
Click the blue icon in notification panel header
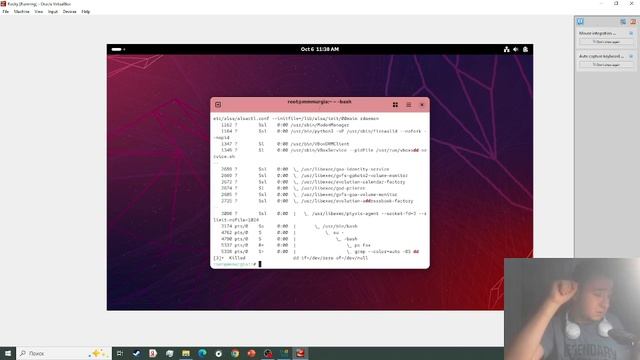coord(623,22)
